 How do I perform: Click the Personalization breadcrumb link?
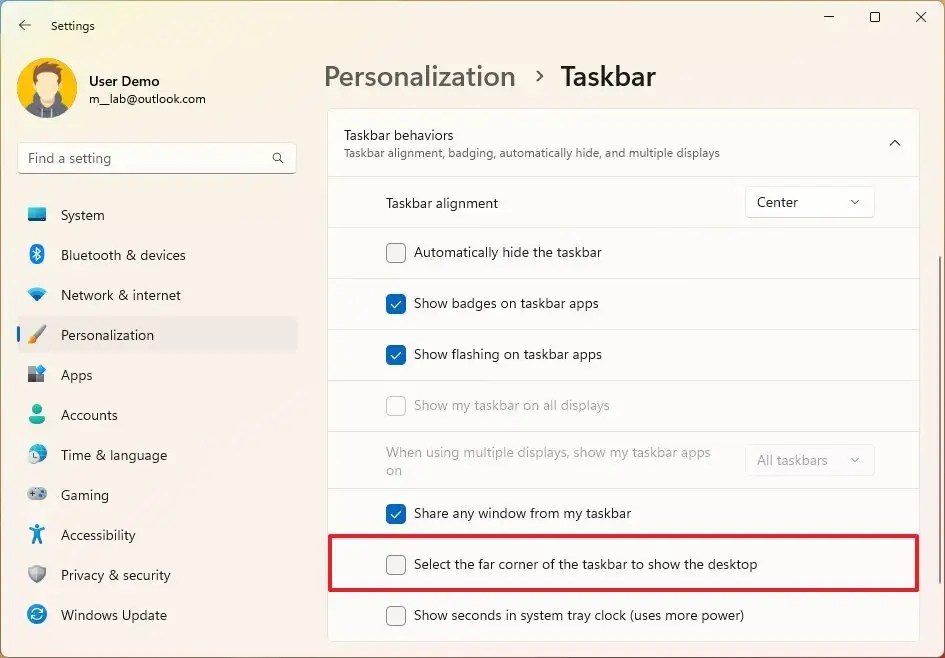pos(419,76)
